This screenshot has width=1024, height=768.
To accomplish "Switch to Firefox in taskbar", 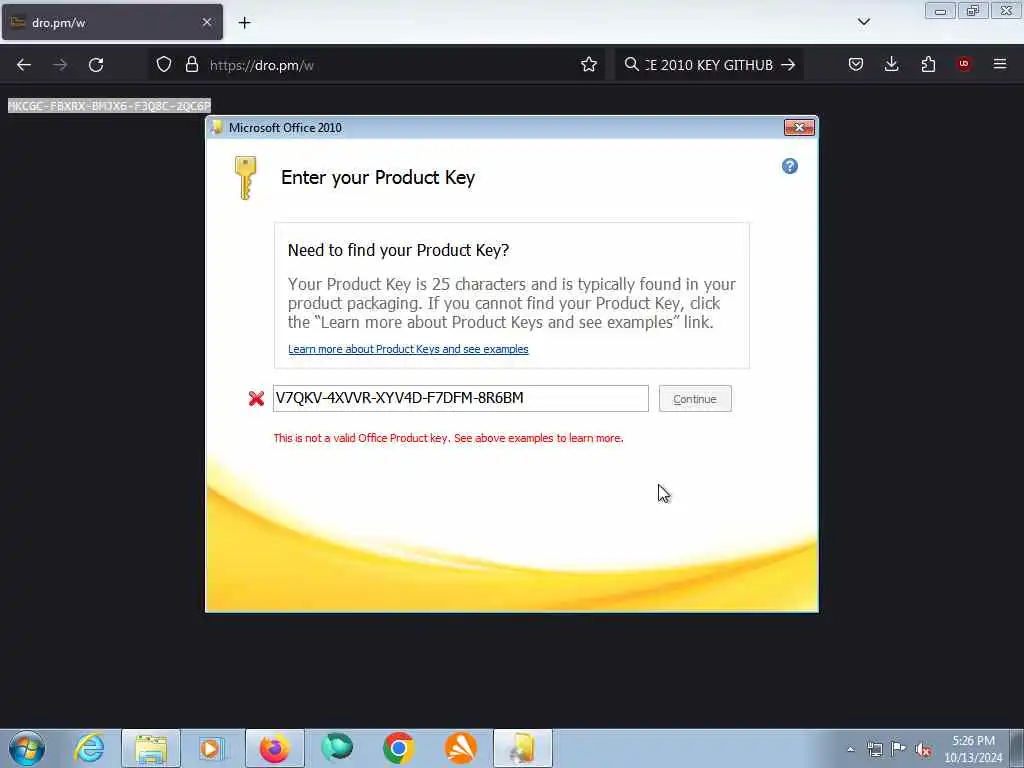I will click(274, 748).
